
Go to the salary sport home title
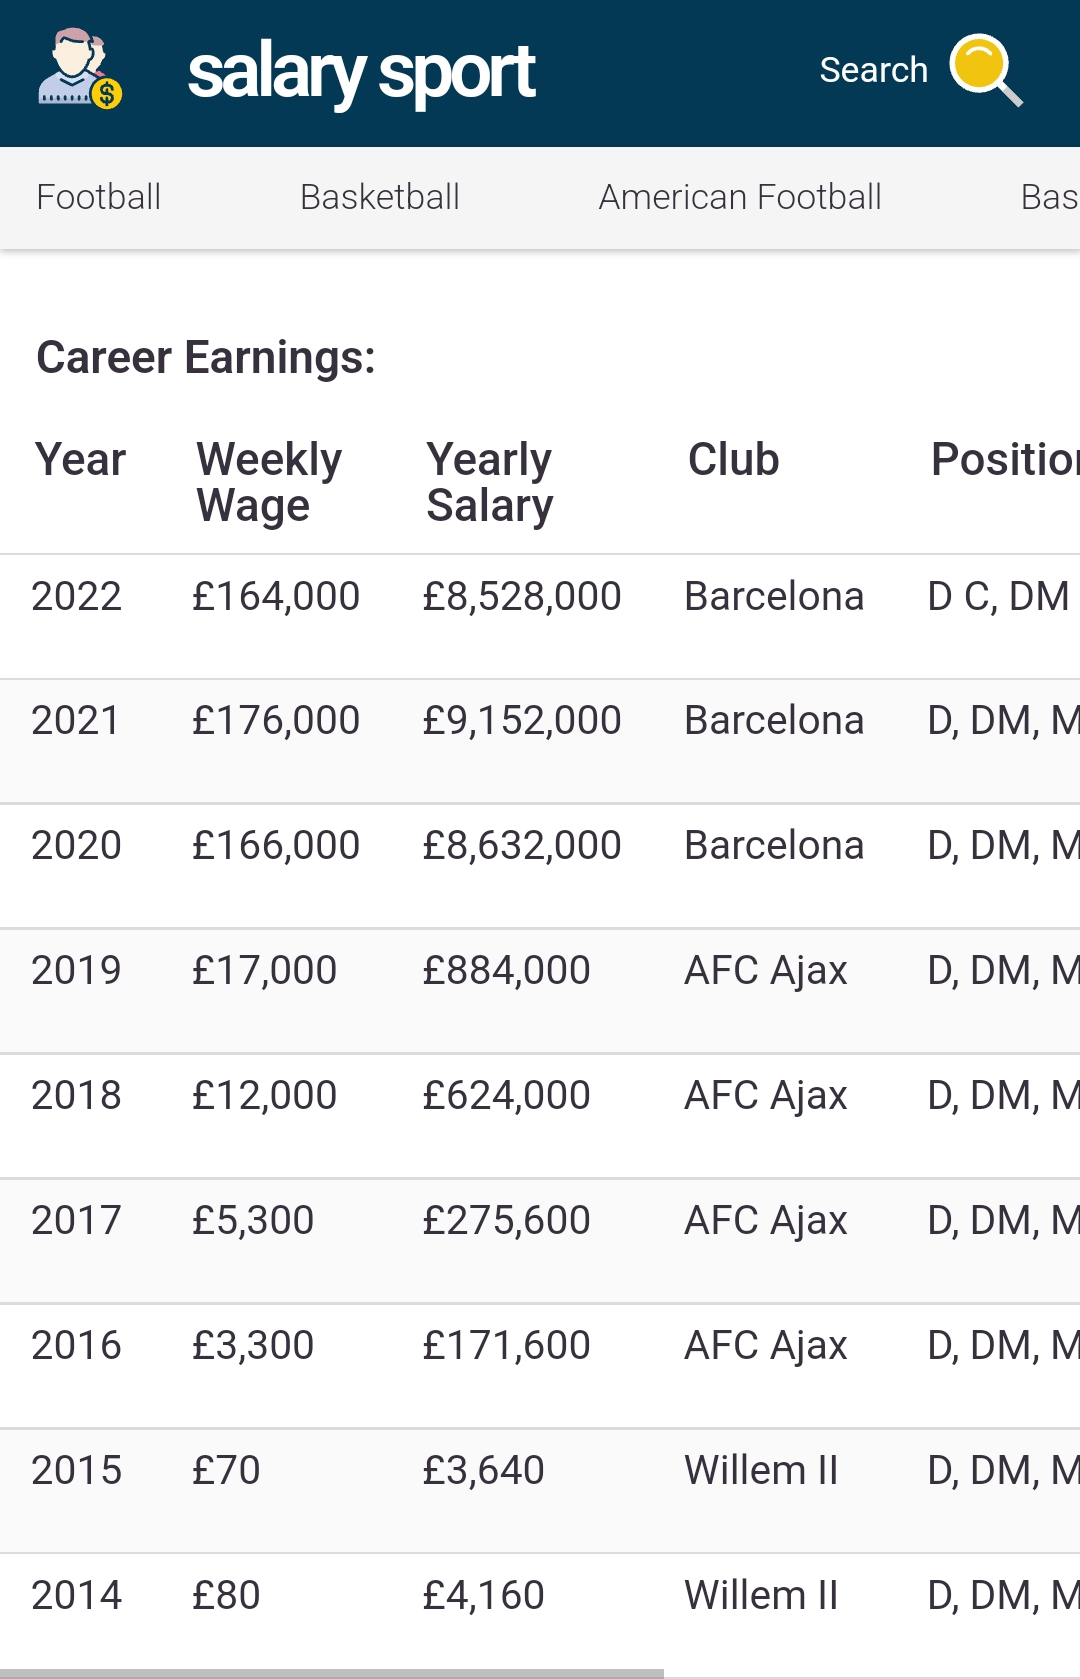(x=362, y=73)
